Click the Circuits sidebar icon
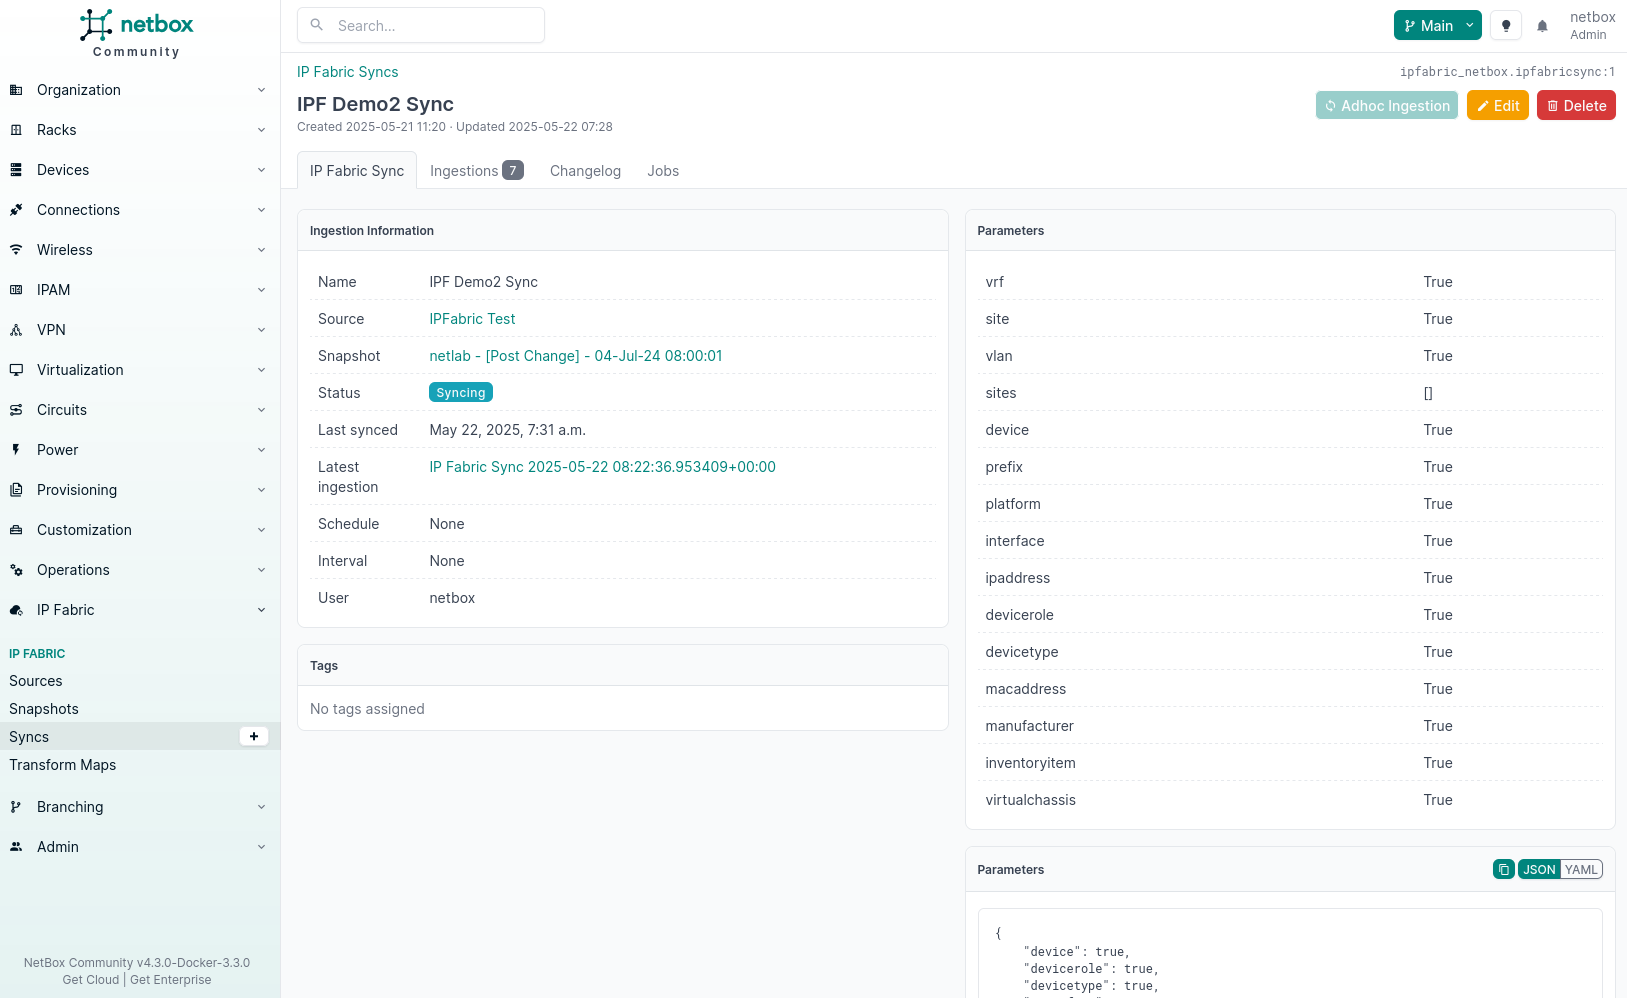The width and height of the screenshot is (1627, 998). click(16, 410)
